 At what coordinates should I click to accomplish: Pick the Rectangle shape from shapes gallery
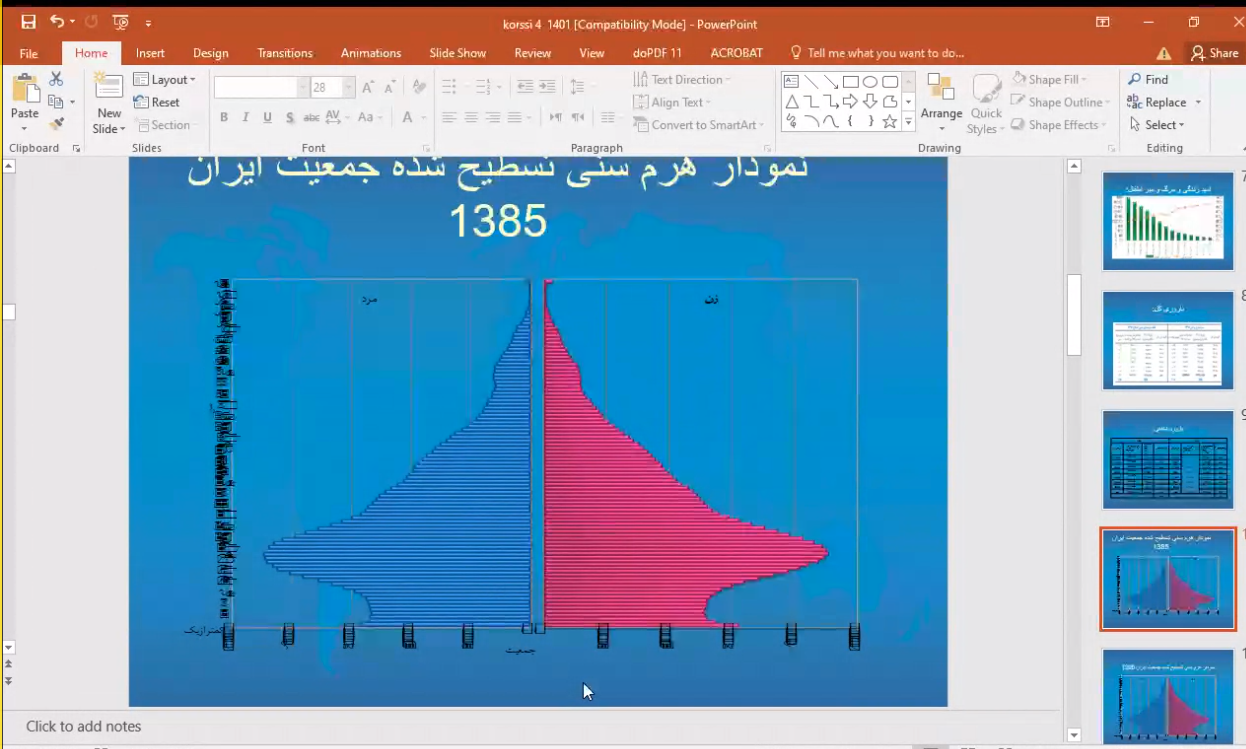click(x=850, y=82)
